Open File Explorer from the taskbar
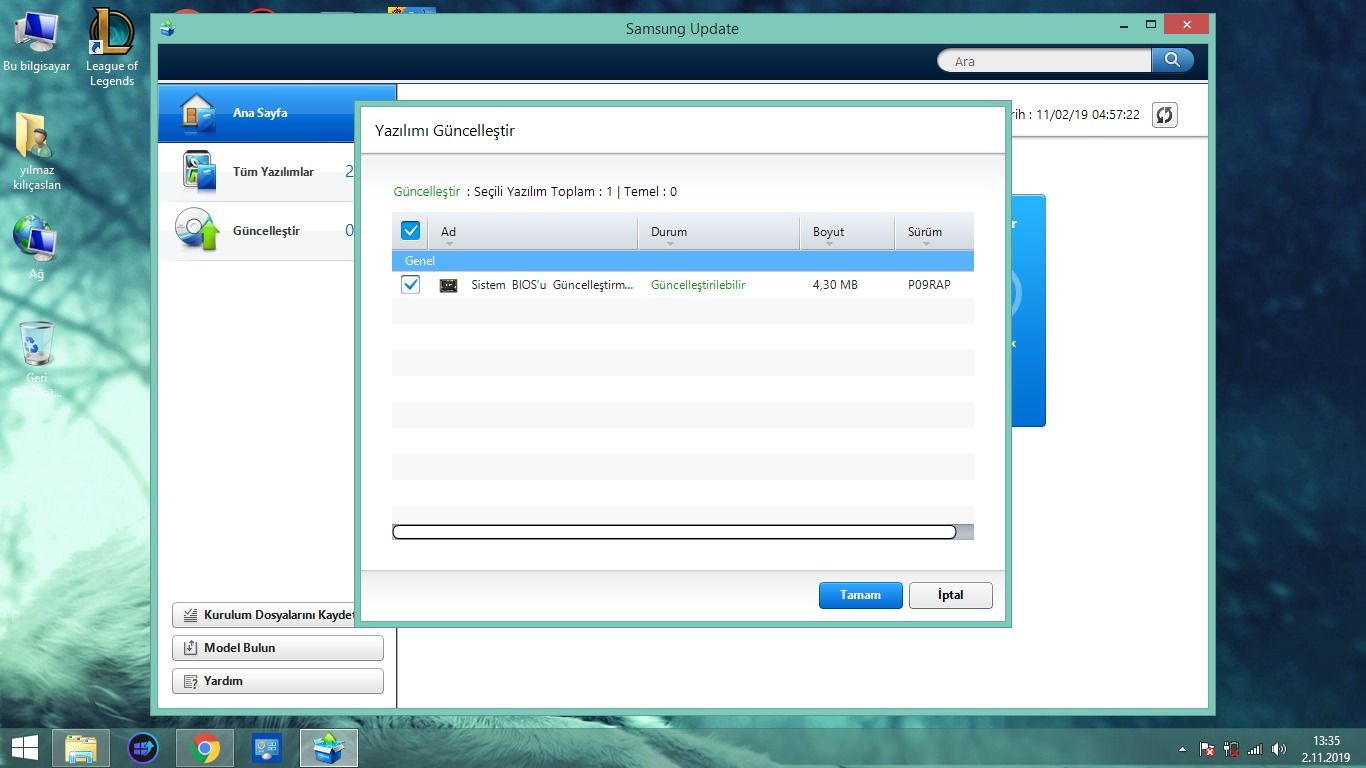The image size is (1366, 768). coord(81,748)
